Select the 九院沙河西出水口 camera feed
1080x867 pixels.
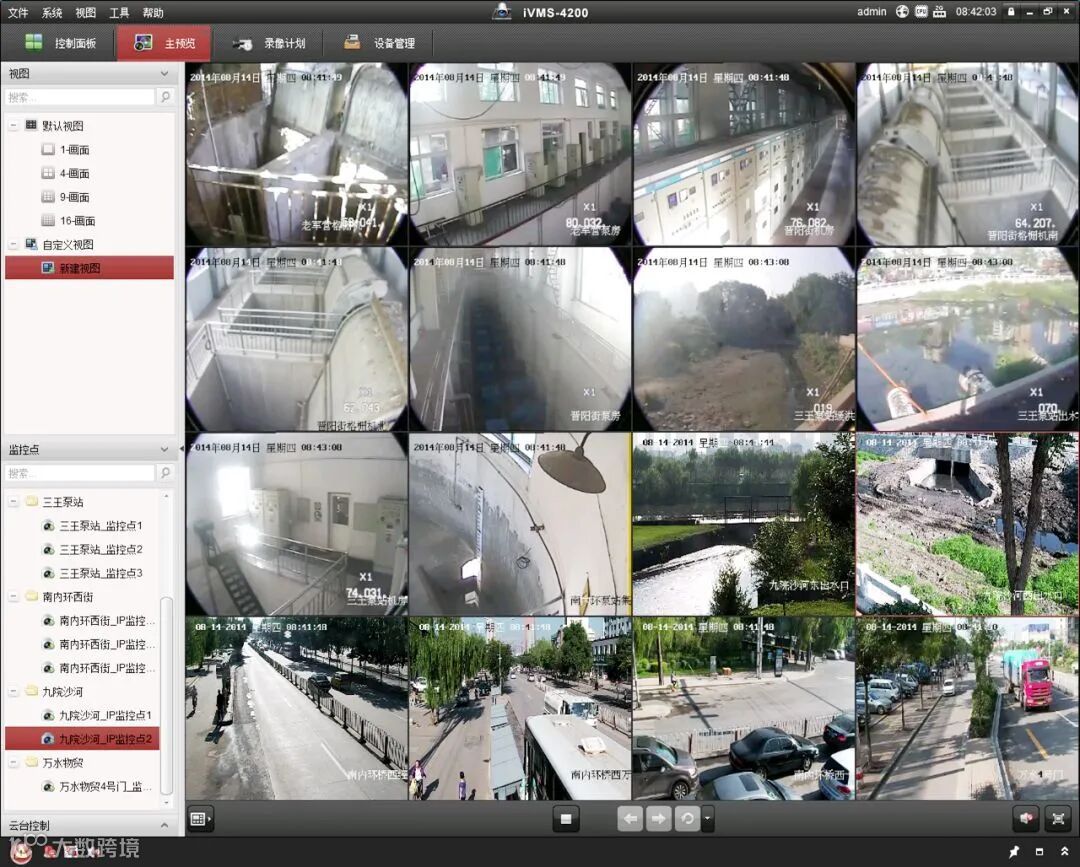pyautogui.click(x=968, y=524)
